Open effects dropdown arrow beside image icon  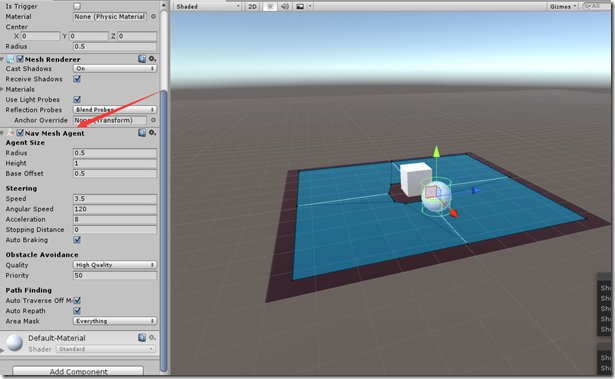310,6
